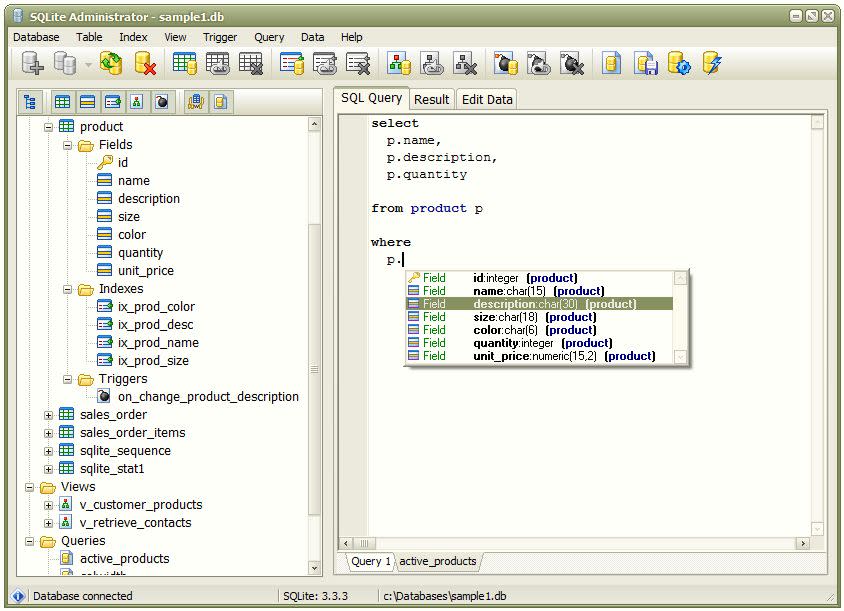Open the Trigger menu
The image size is (844, 611).
tap(220, 37)
